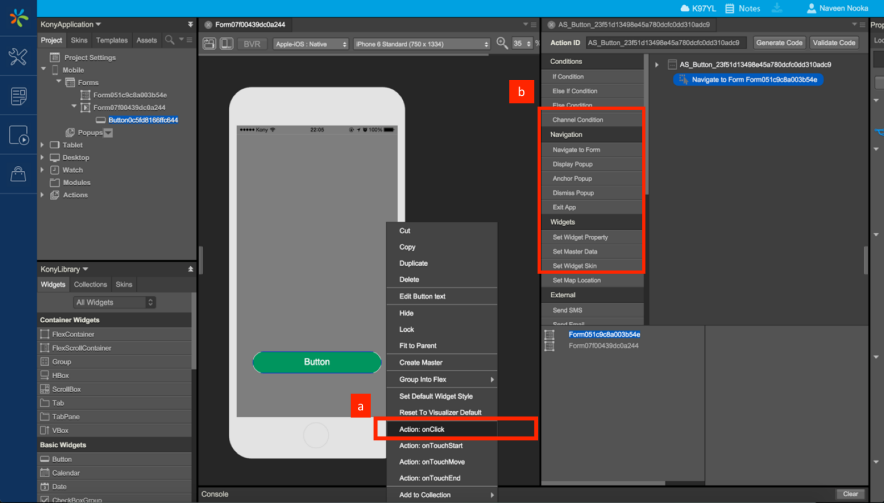This screenshot has width=884, height=503.
Task: Expand the Tablet tree node
Action: pos(42,145)
